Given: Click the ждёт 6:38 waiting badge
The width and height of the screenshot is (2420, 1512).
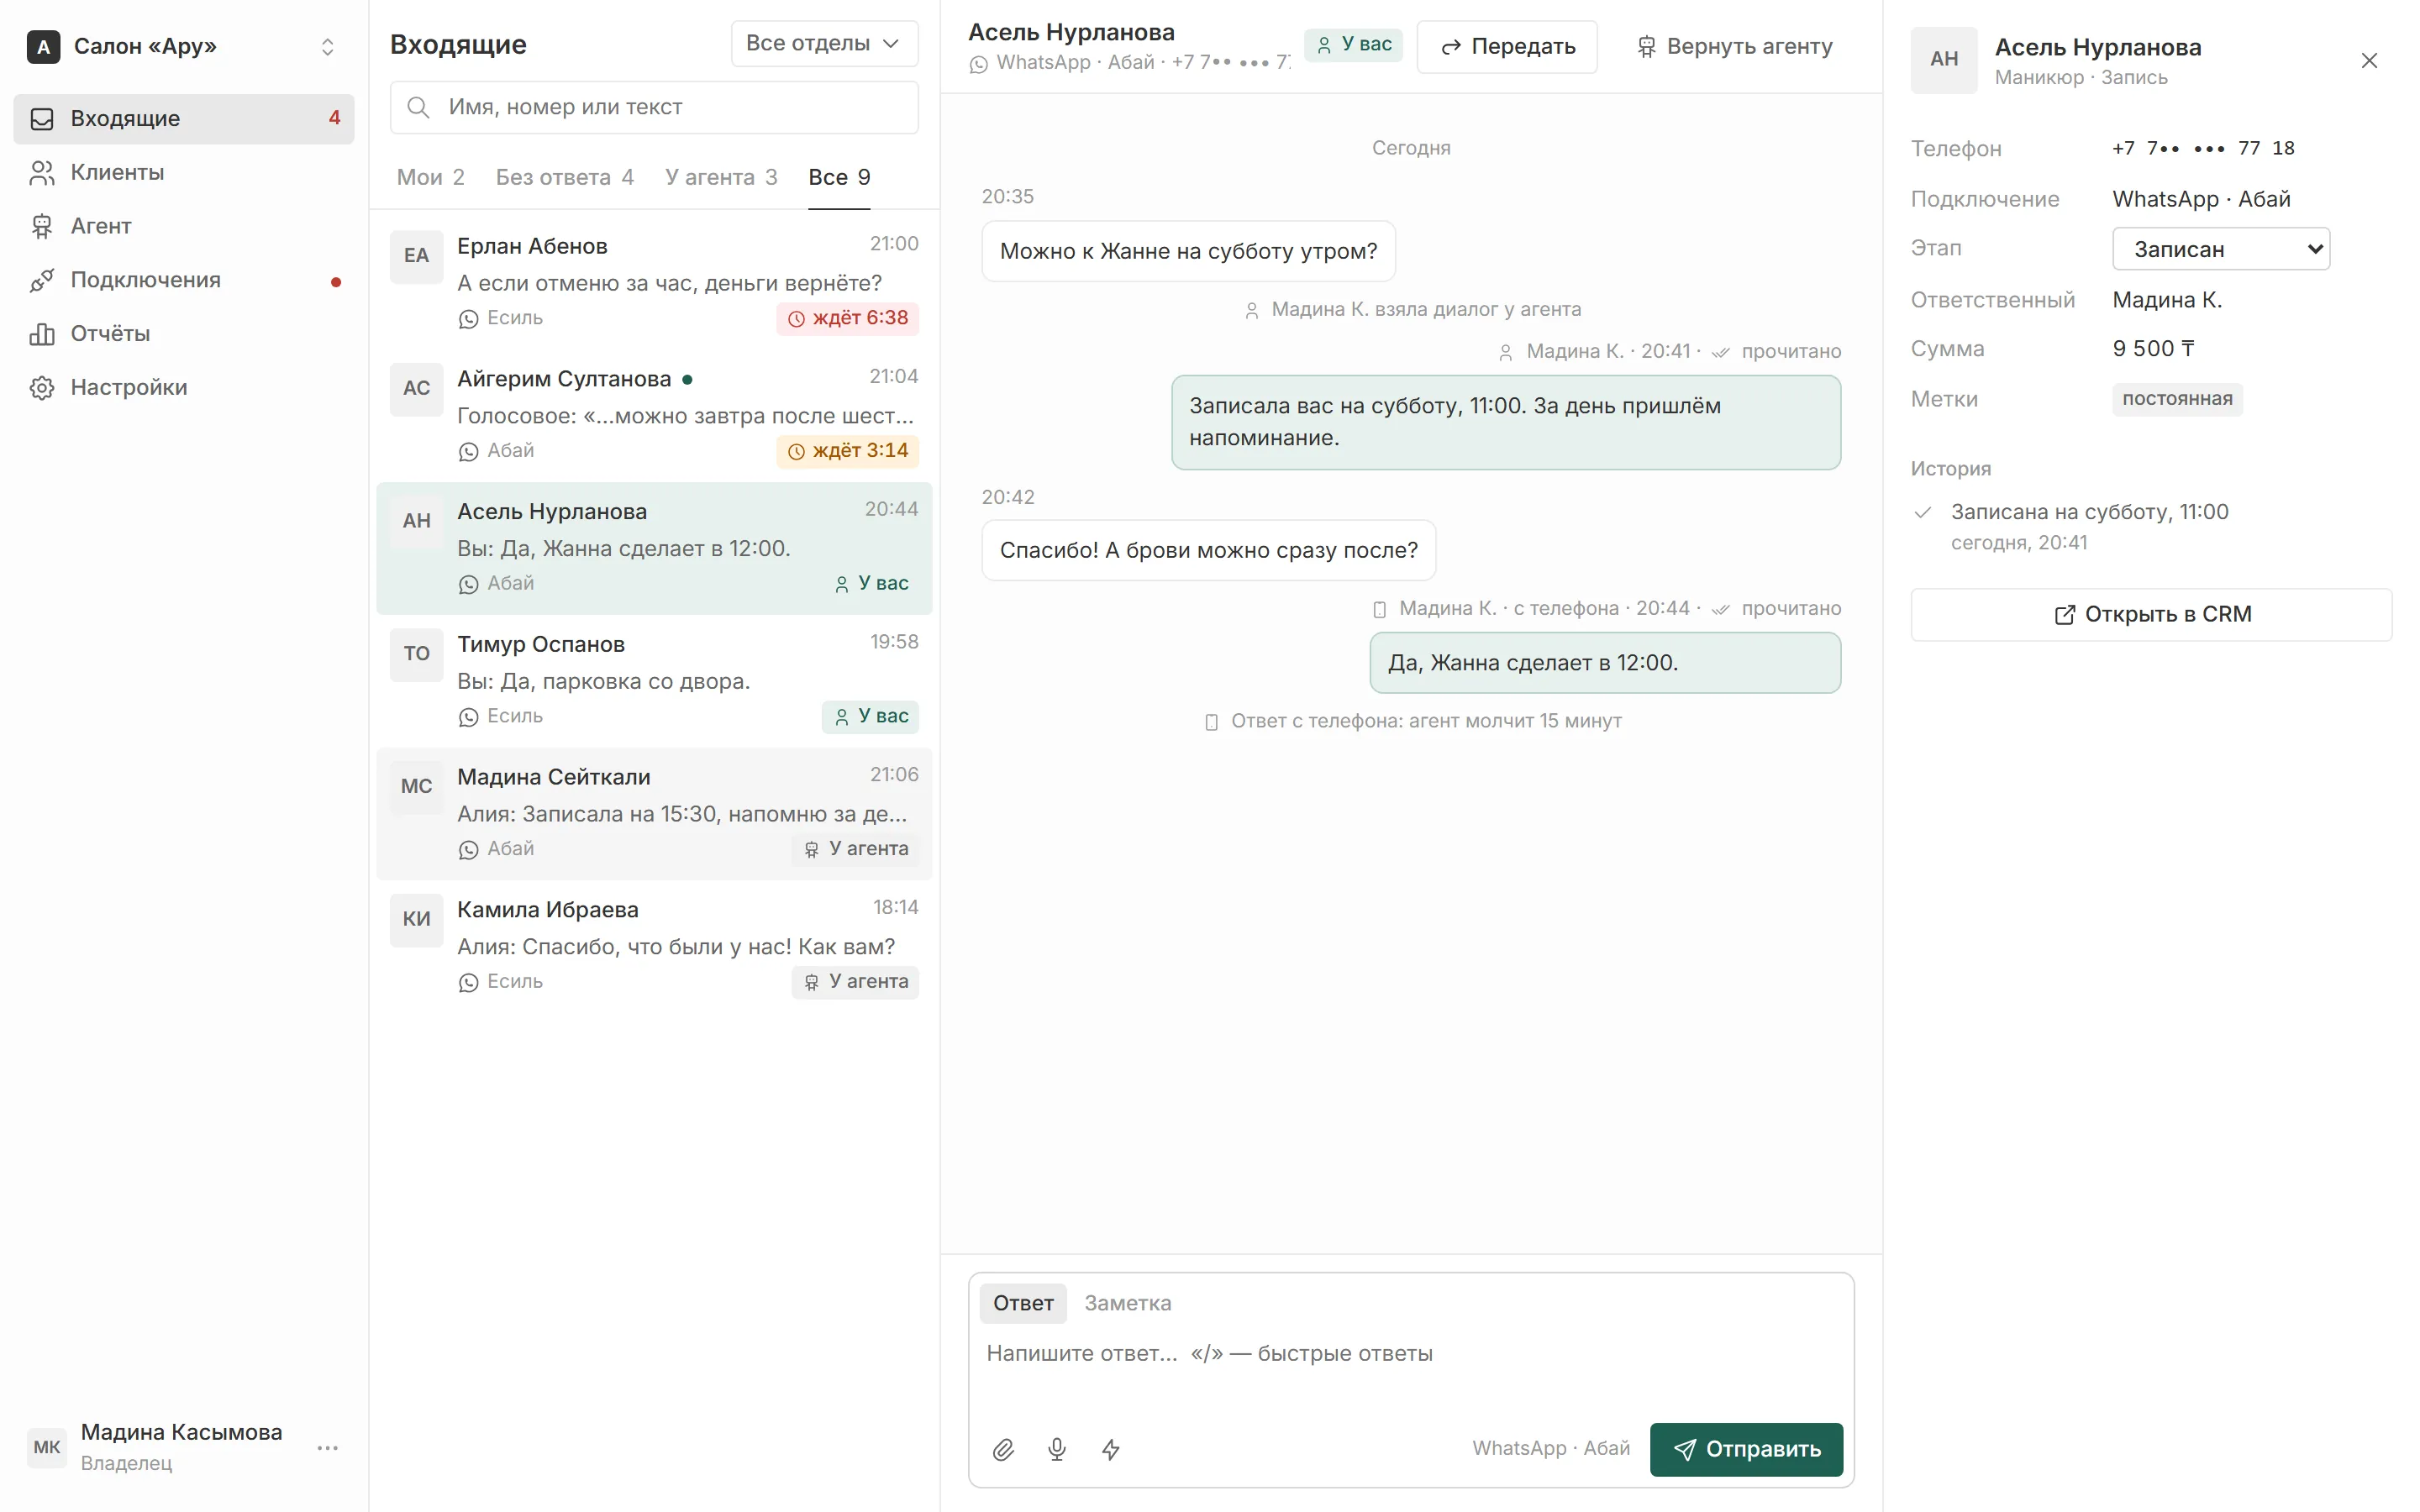Looking at the screenshot, I should tap(847, 318).
